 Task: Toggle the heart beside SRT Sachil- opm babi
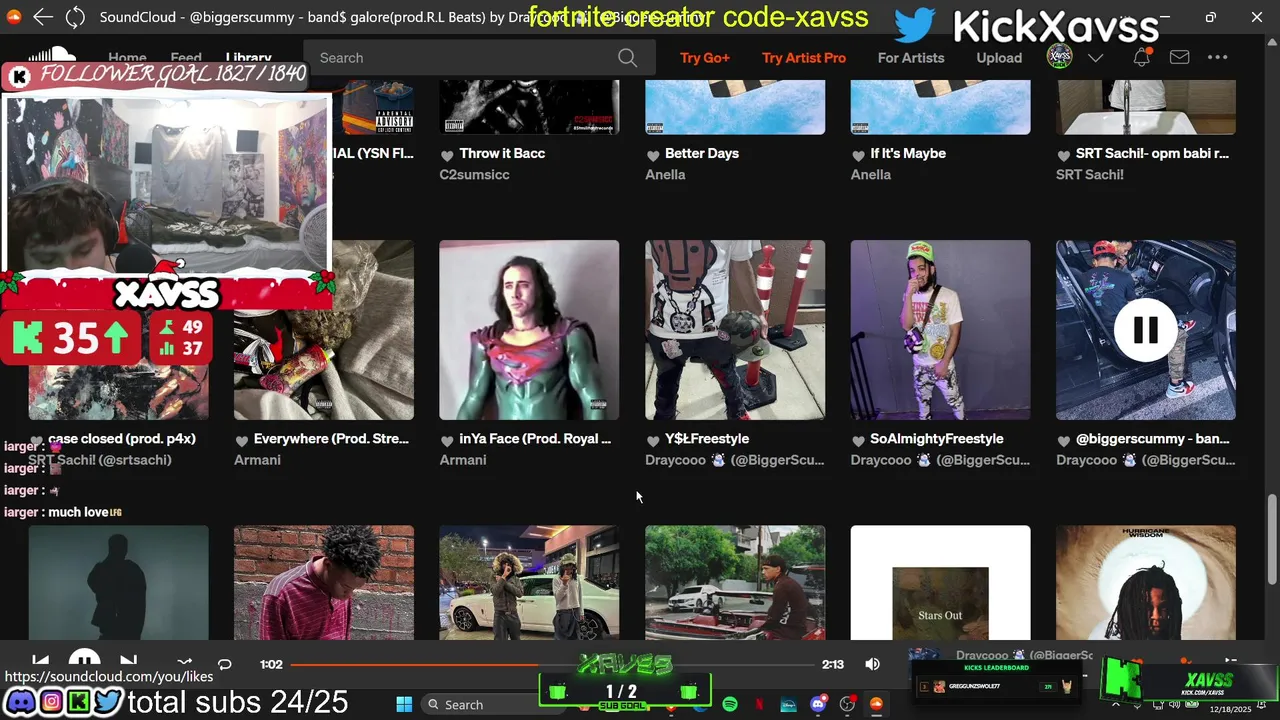coord(1064,155)
